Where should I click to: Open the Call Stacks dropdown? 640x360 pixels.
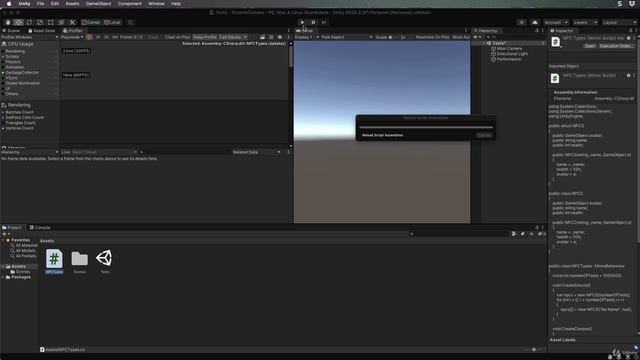coord(233,37)
